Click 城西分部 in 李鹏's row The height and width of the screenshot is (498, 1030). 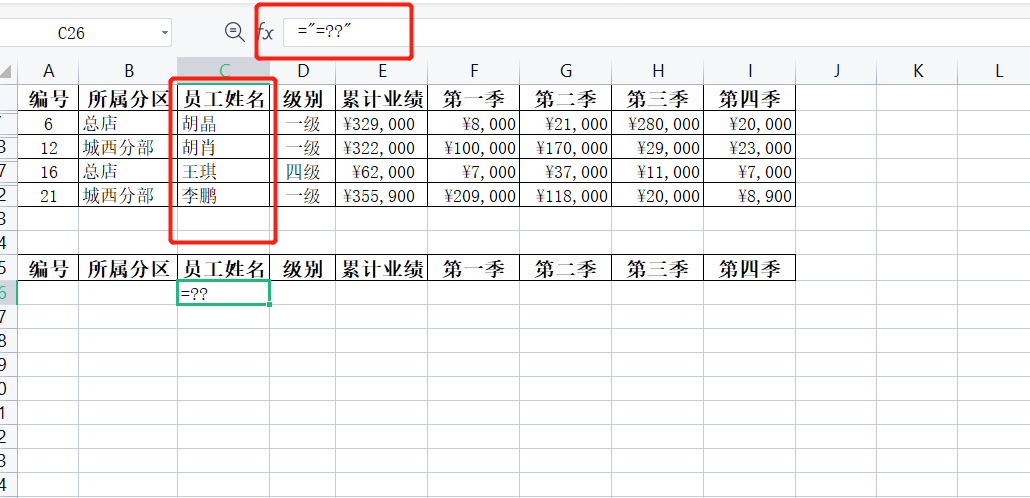128,196
